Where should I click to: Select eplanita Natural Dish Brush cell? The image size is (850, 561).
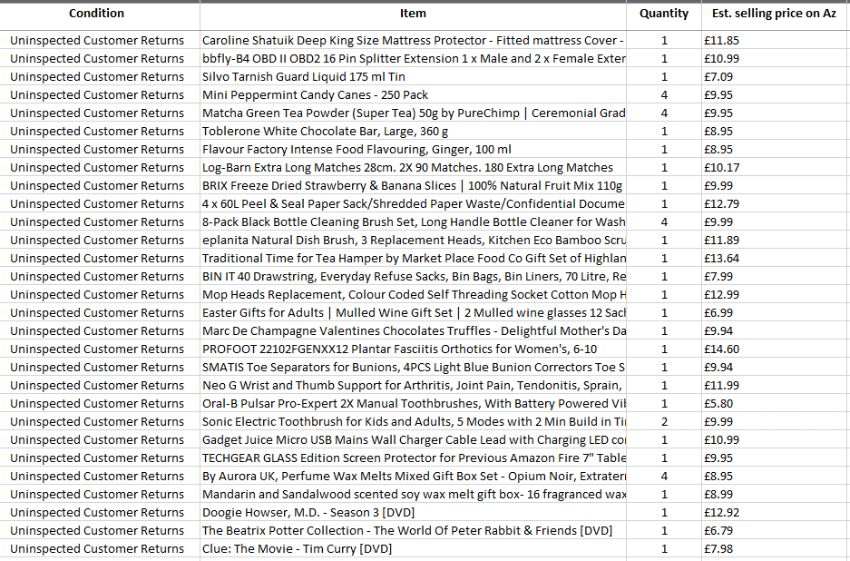pos(413,240)
